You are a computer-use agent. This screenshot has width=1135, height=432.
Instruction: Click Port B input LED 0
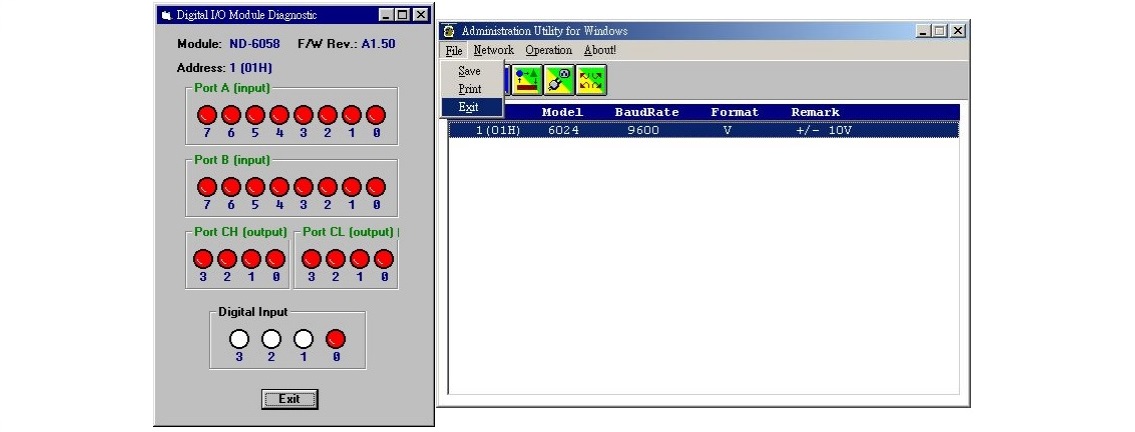pyautogui.click(x=376, y=187)
